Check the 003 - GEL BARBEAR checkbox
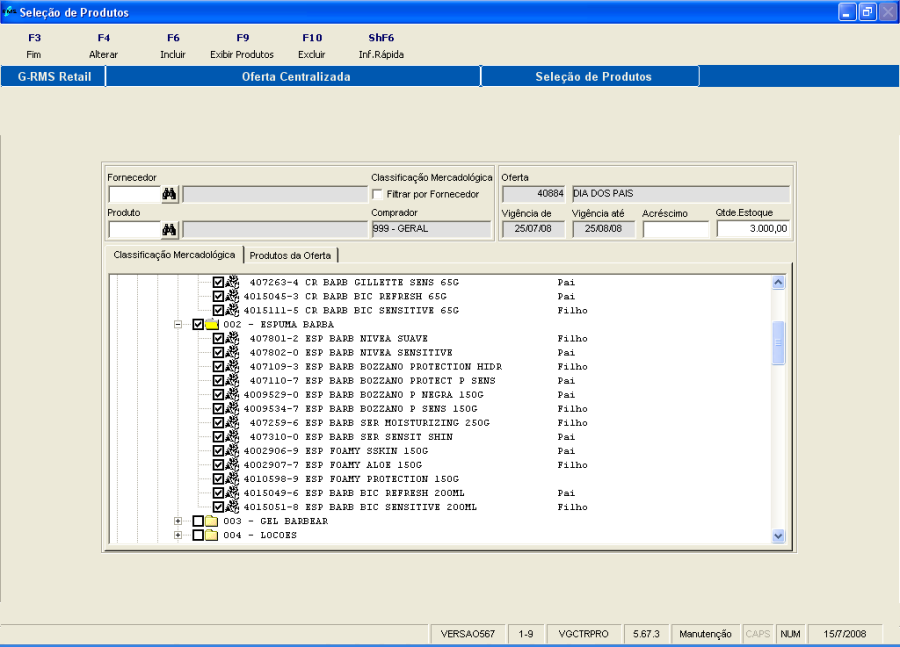This screenshot has height=647, width=900. (x=198, y=521)
